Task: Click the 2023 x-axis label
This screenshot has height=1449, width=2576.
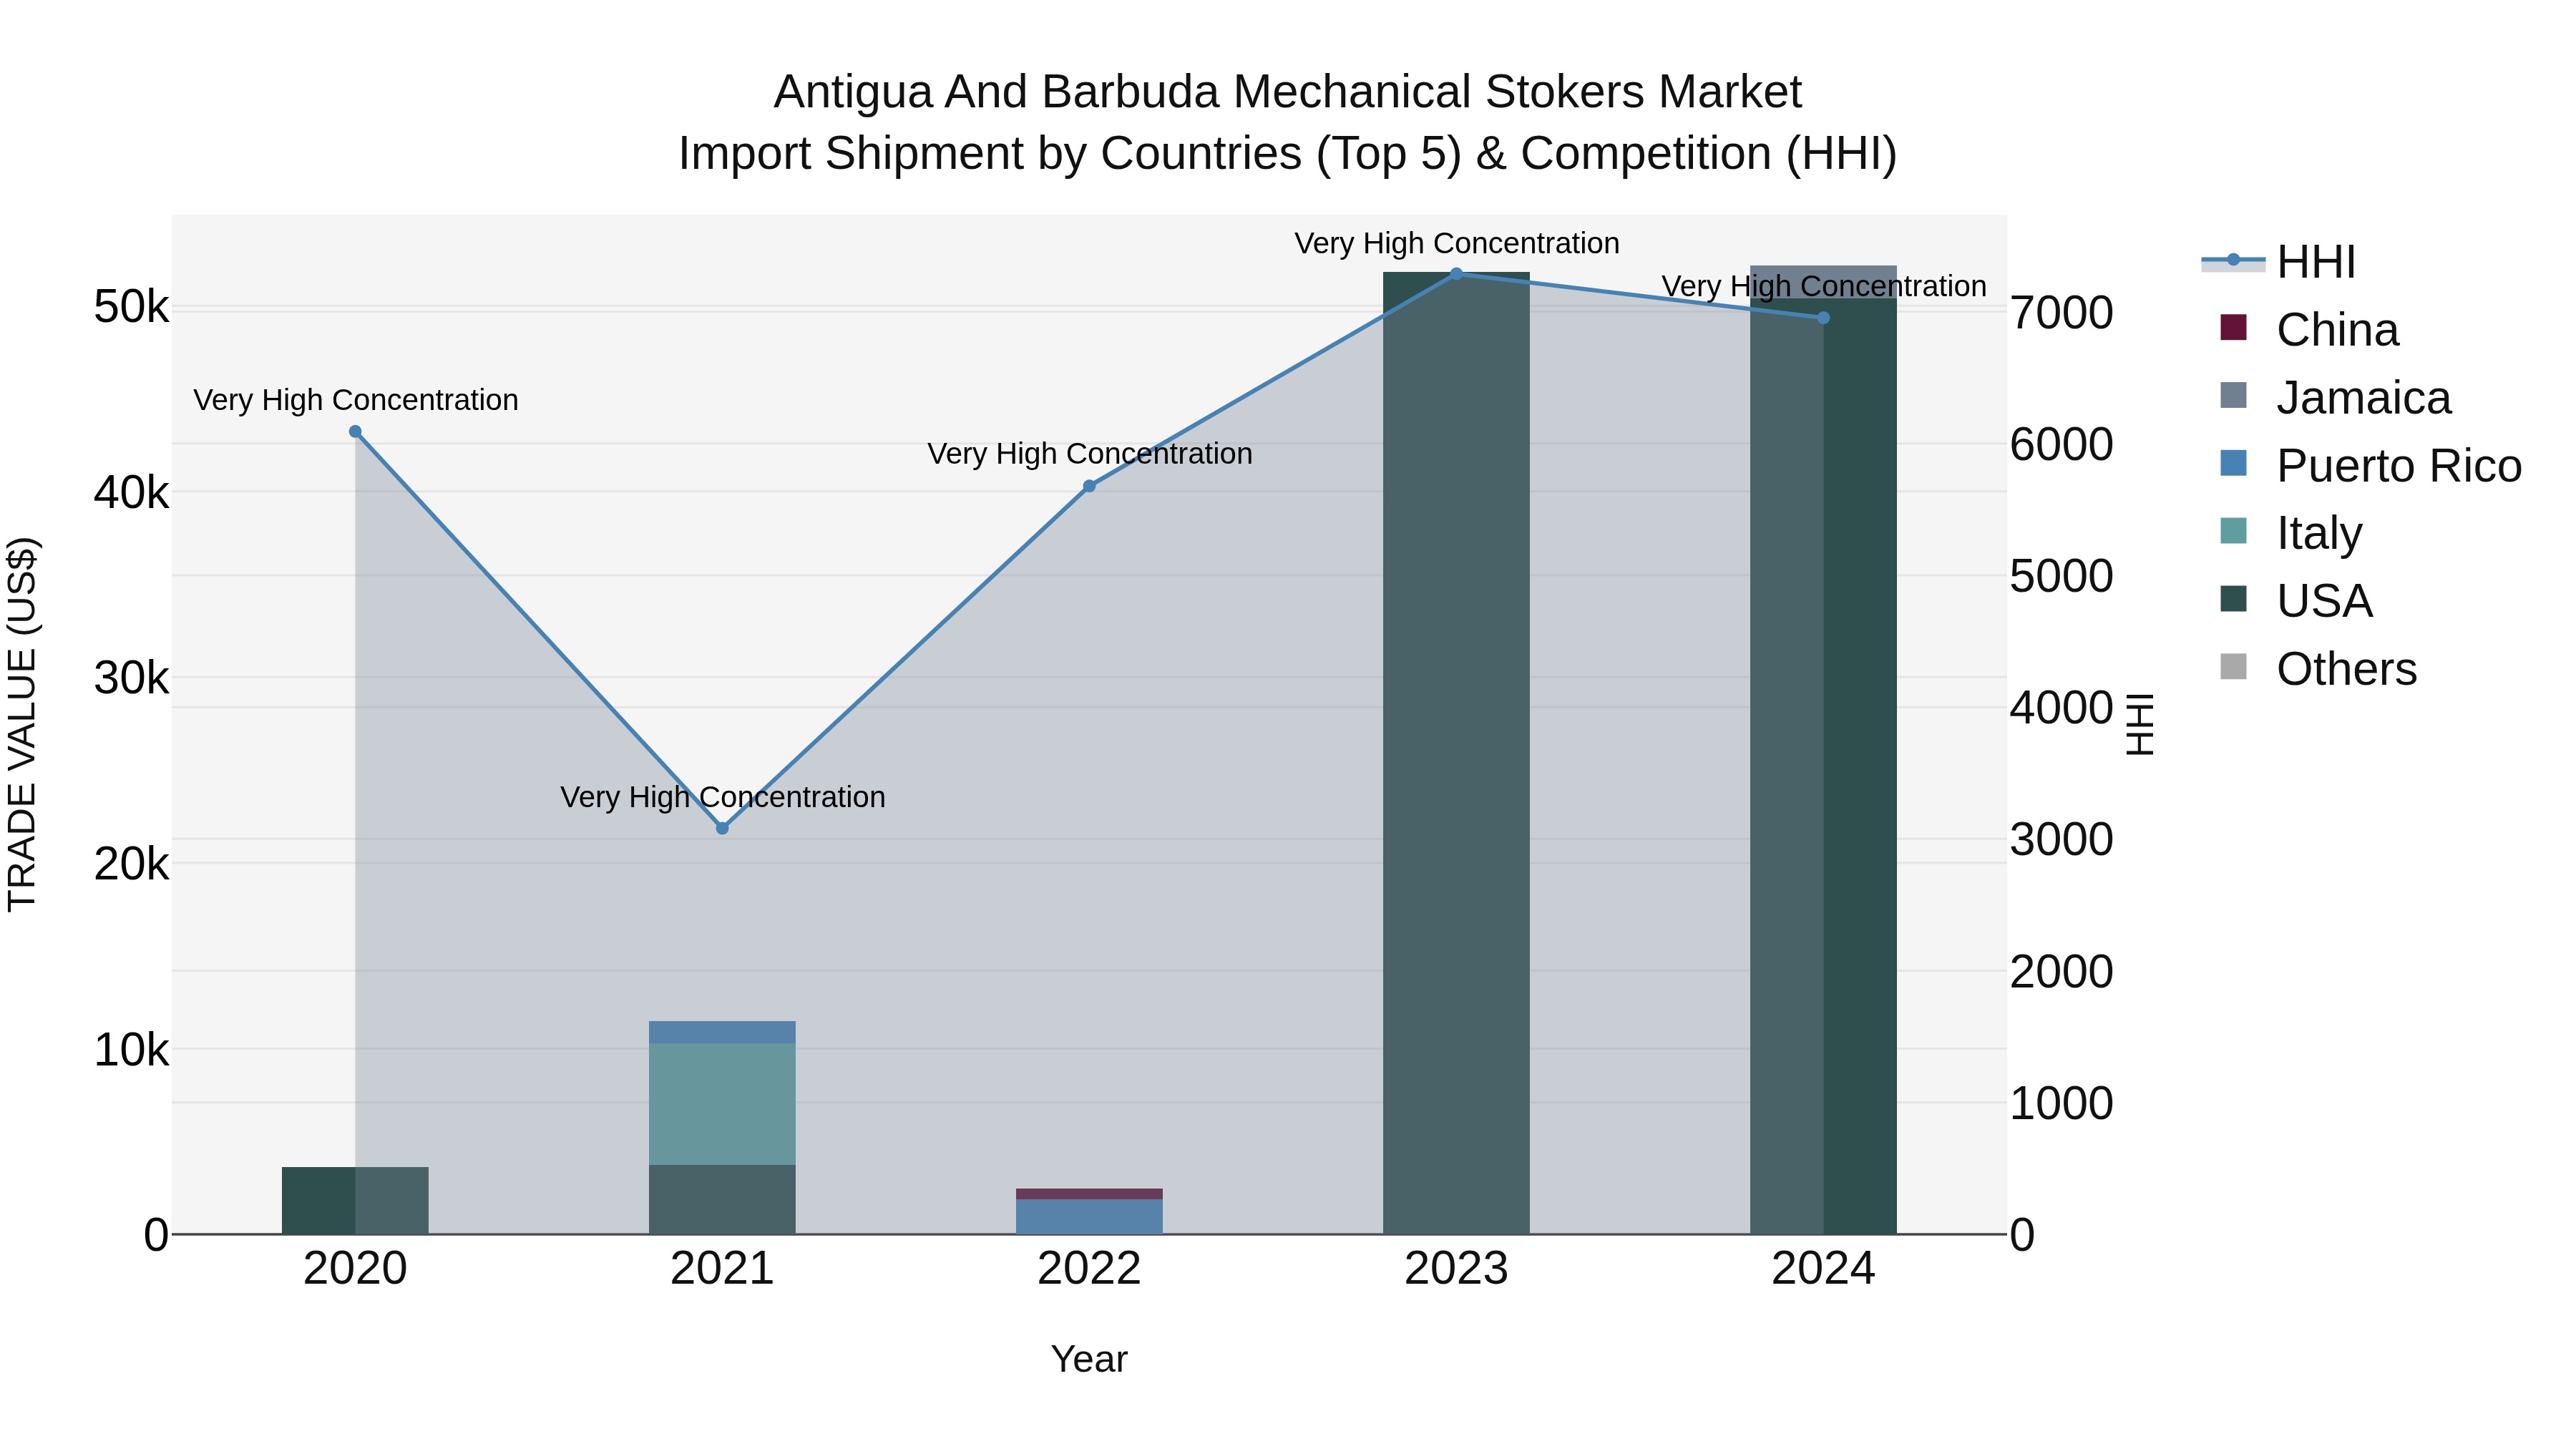Action: [x=1456, y=1269]
